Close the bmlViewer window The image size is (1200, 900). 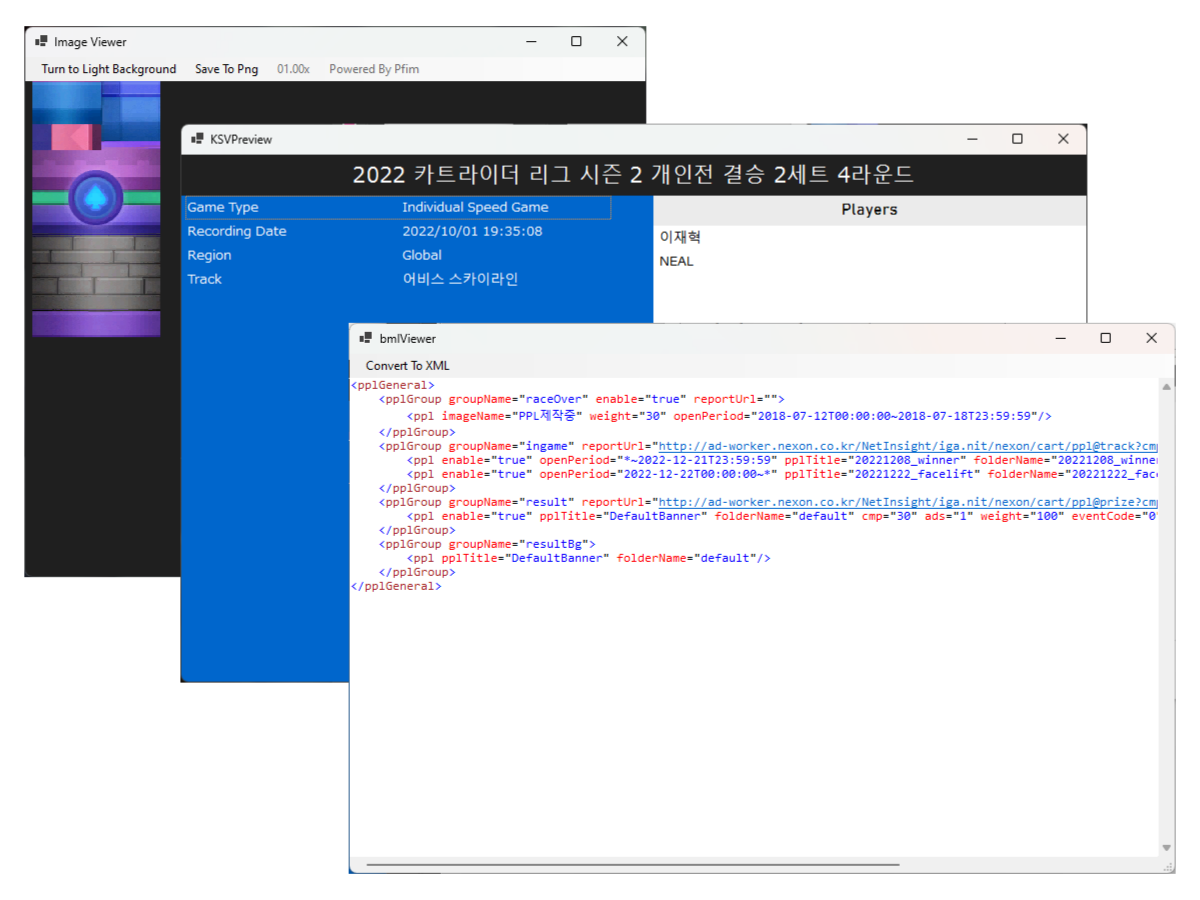(x=1151, y=338)
